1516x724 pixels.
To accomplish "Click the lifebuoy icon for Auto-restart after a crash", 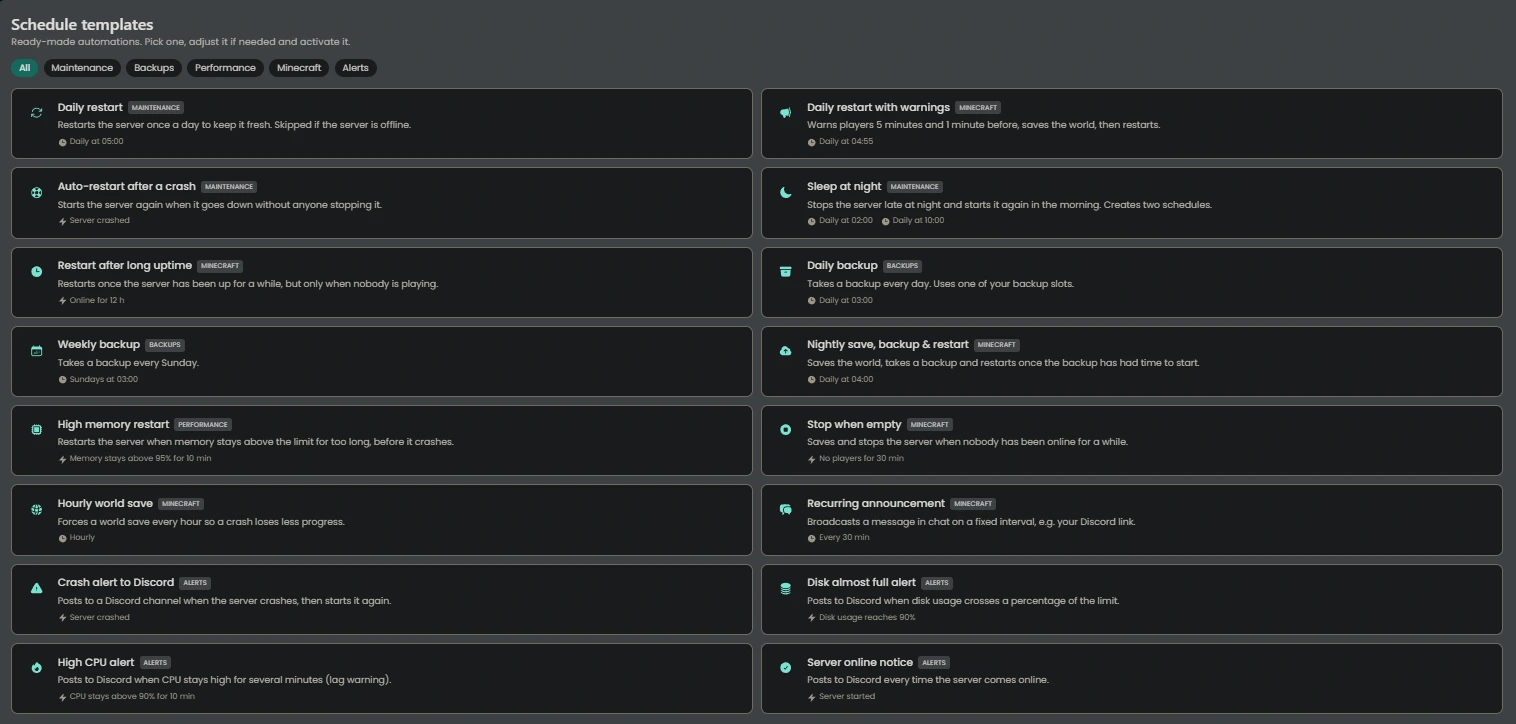I will point(37,192).
